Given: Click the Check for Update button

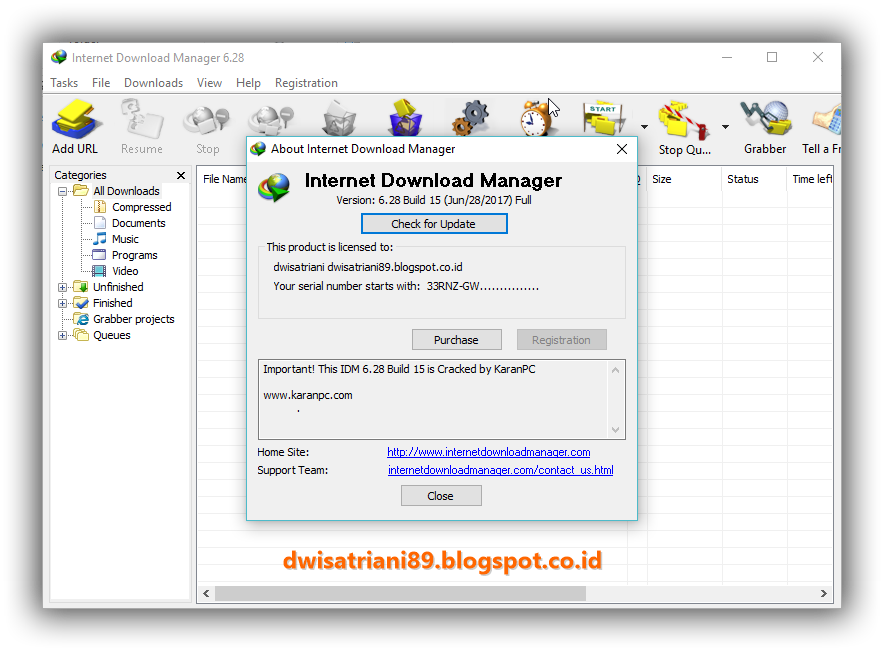Looking at the screenshot, I should tap(434, 224).
